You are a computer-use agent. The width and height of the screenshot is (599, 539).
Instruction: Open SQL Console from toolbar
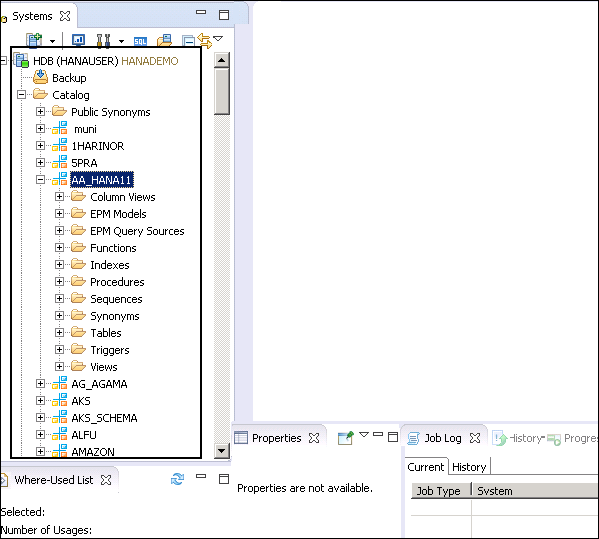(x=140, y=41)
